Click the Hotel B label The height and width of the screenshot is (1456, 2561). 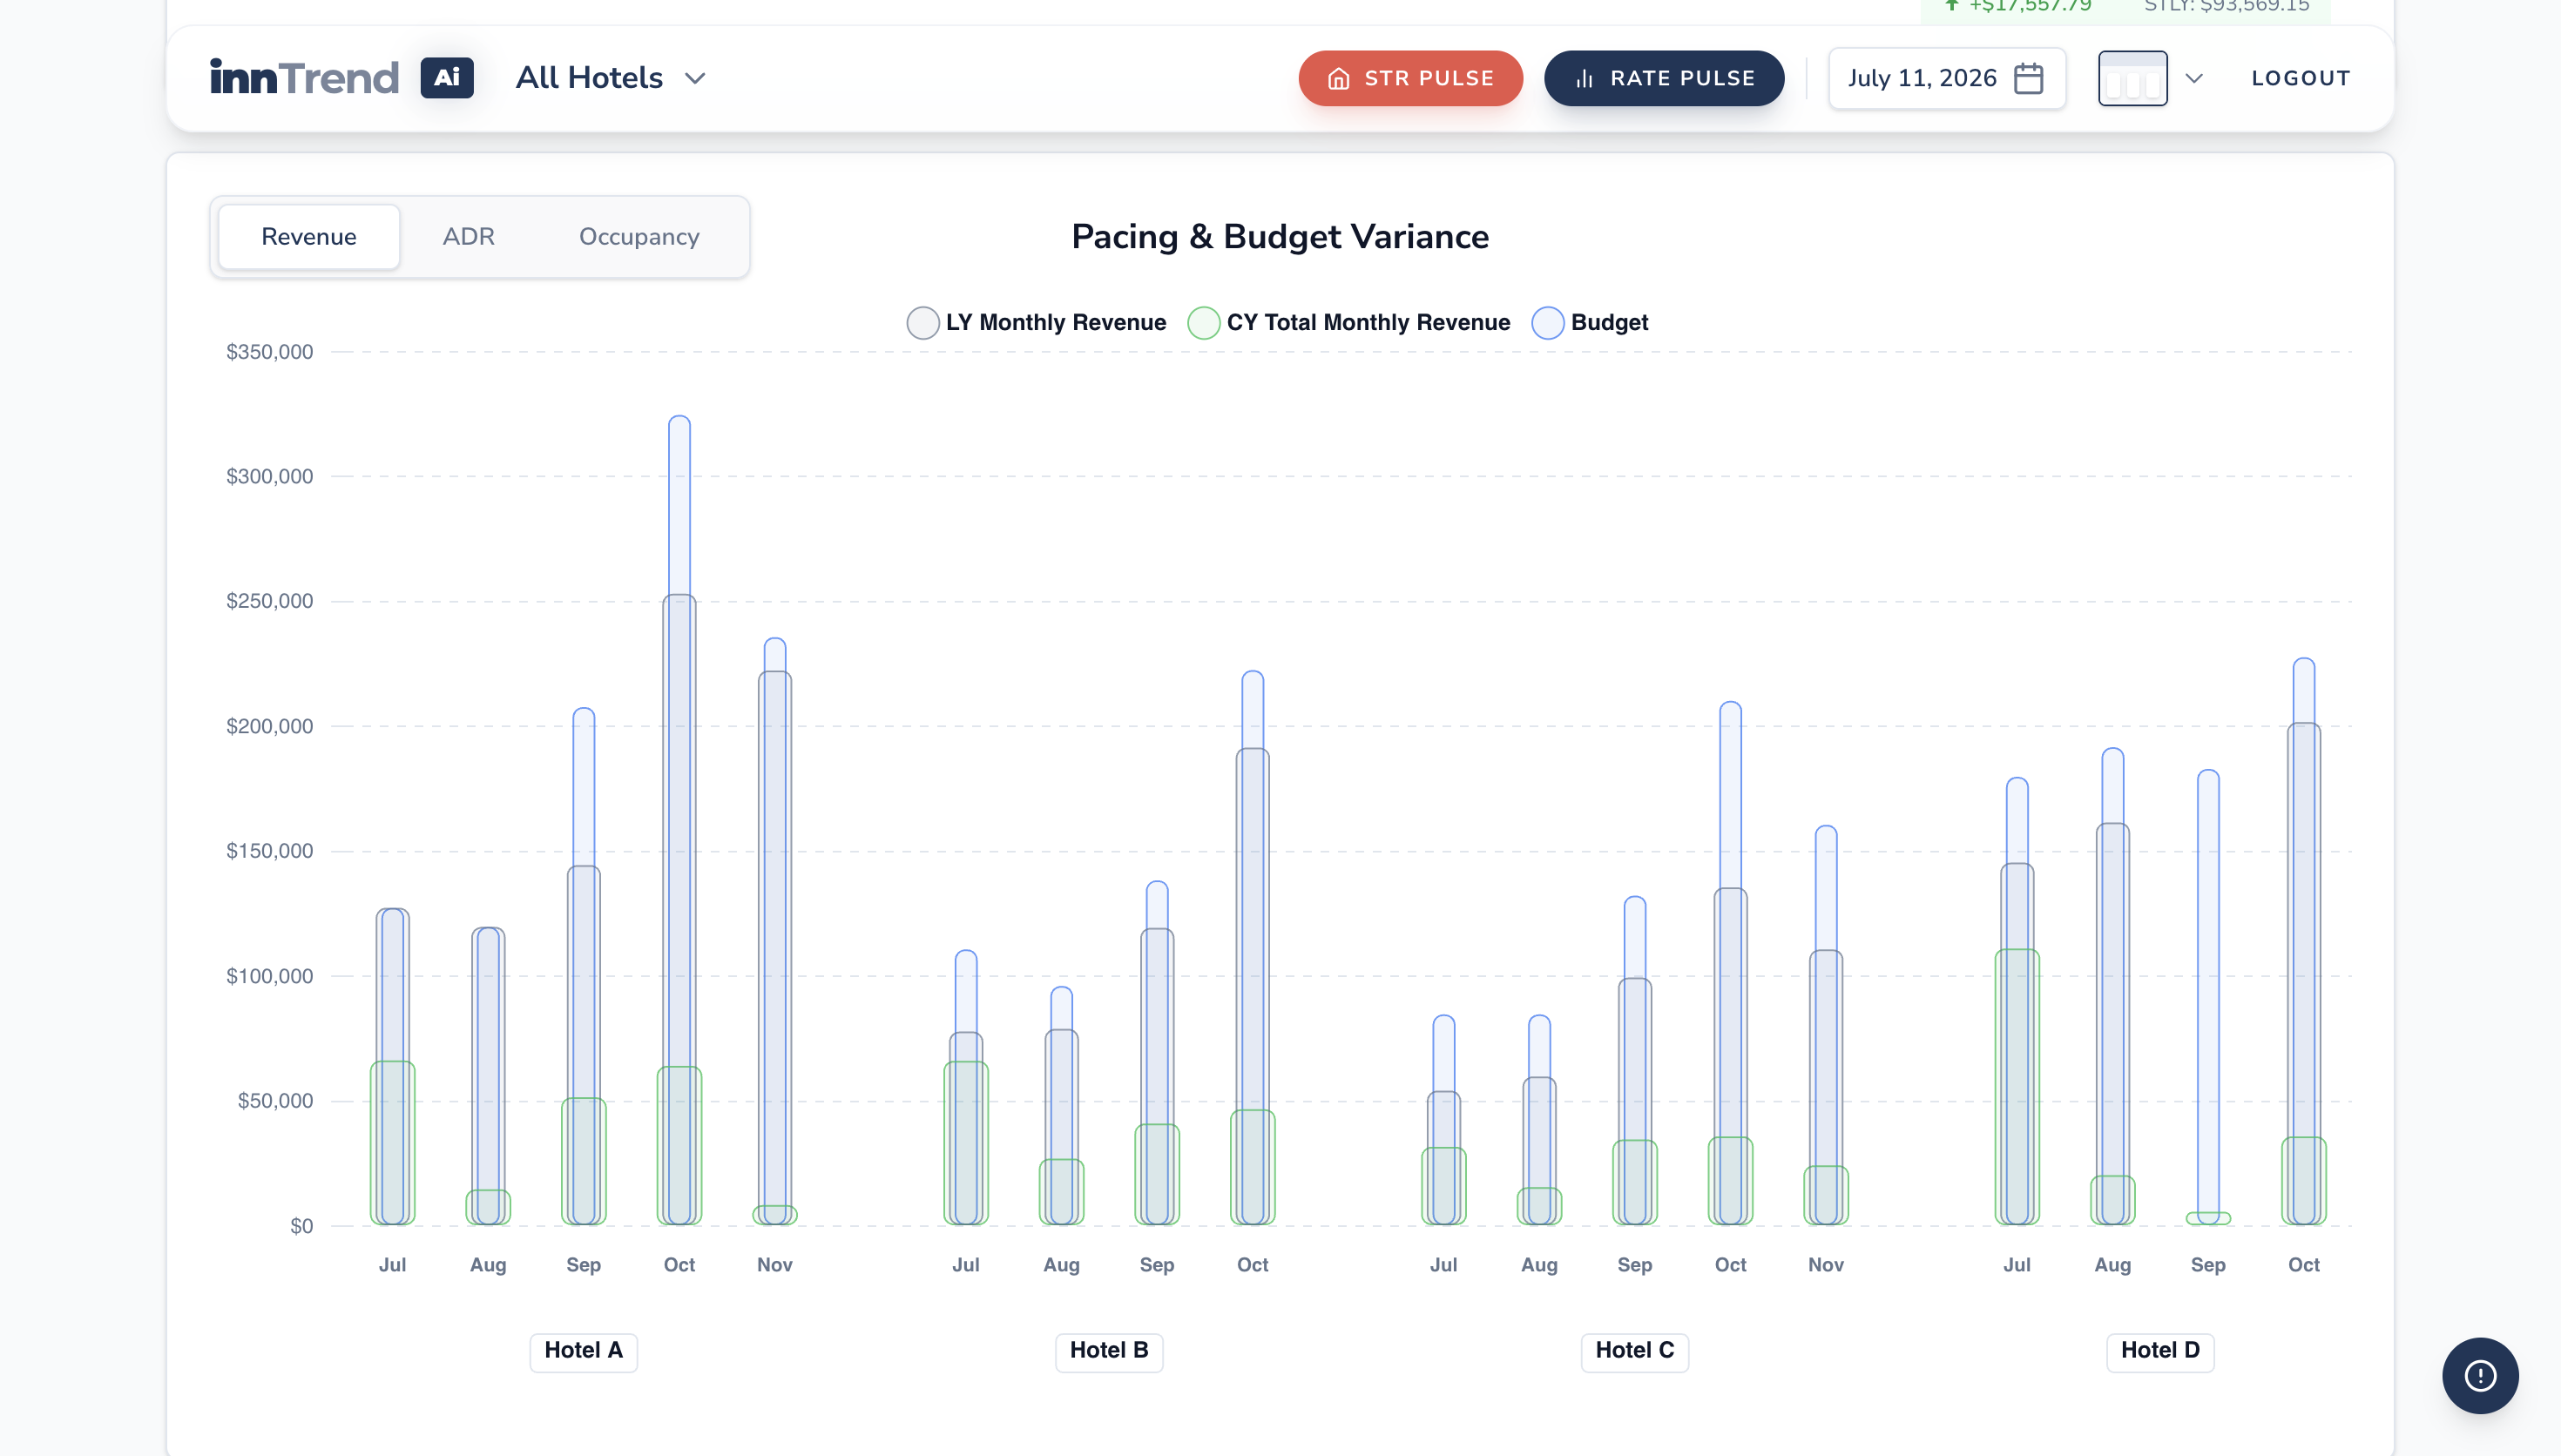[1109, 1351]
